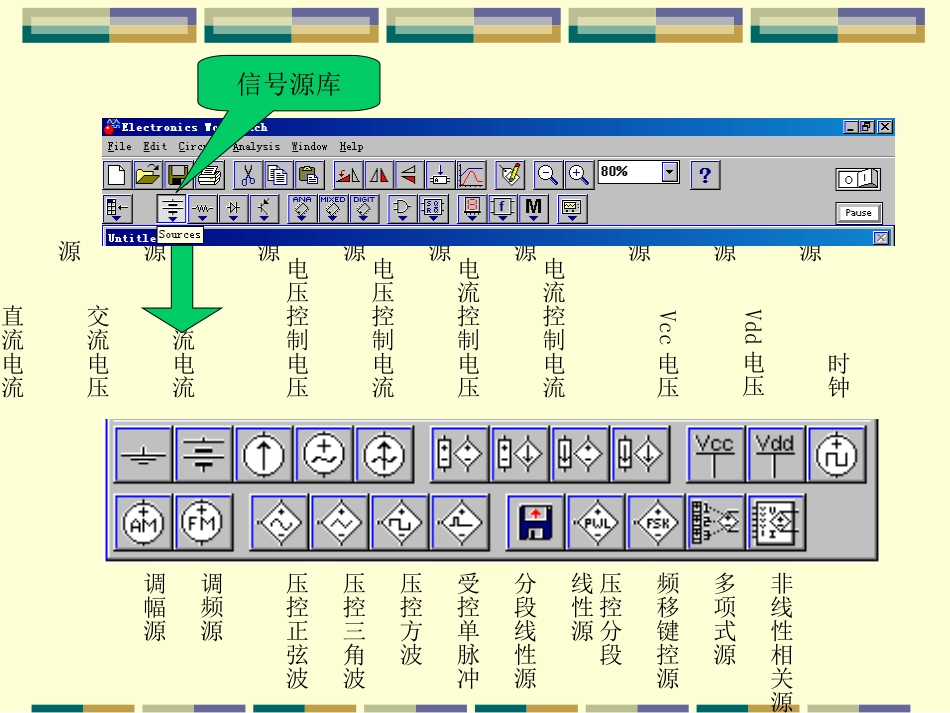The height and width of the screenshot is (713, 950).
Task: Select the Battery DC source
Action: tap(204, 454)
